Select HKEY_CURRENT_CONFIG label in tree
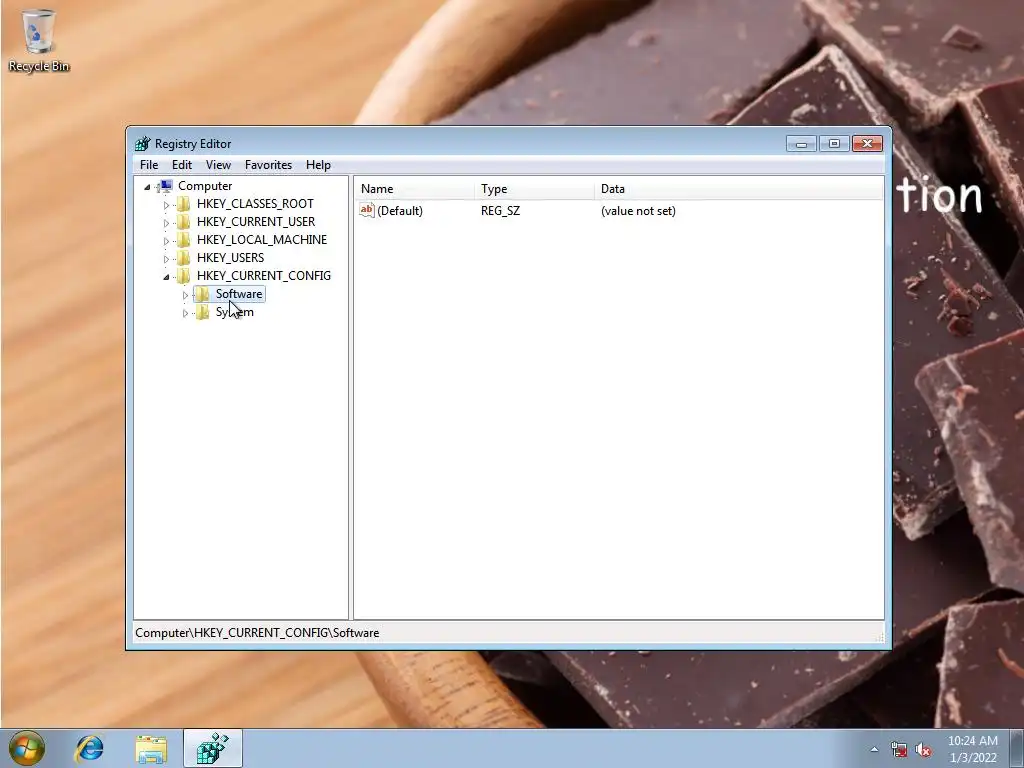The width and height of the screenshot is (1024, 768). [x=264, y=276]
